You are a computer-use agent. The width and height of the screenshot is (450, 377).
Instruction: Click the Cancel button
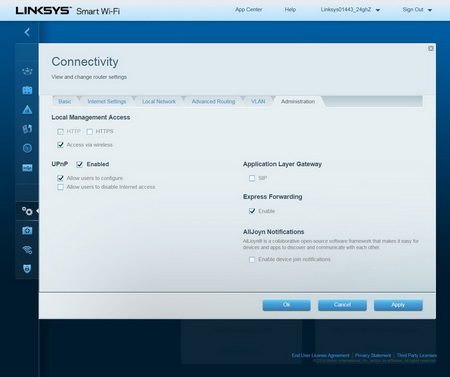pyautogui.click(x=342, y=305)
